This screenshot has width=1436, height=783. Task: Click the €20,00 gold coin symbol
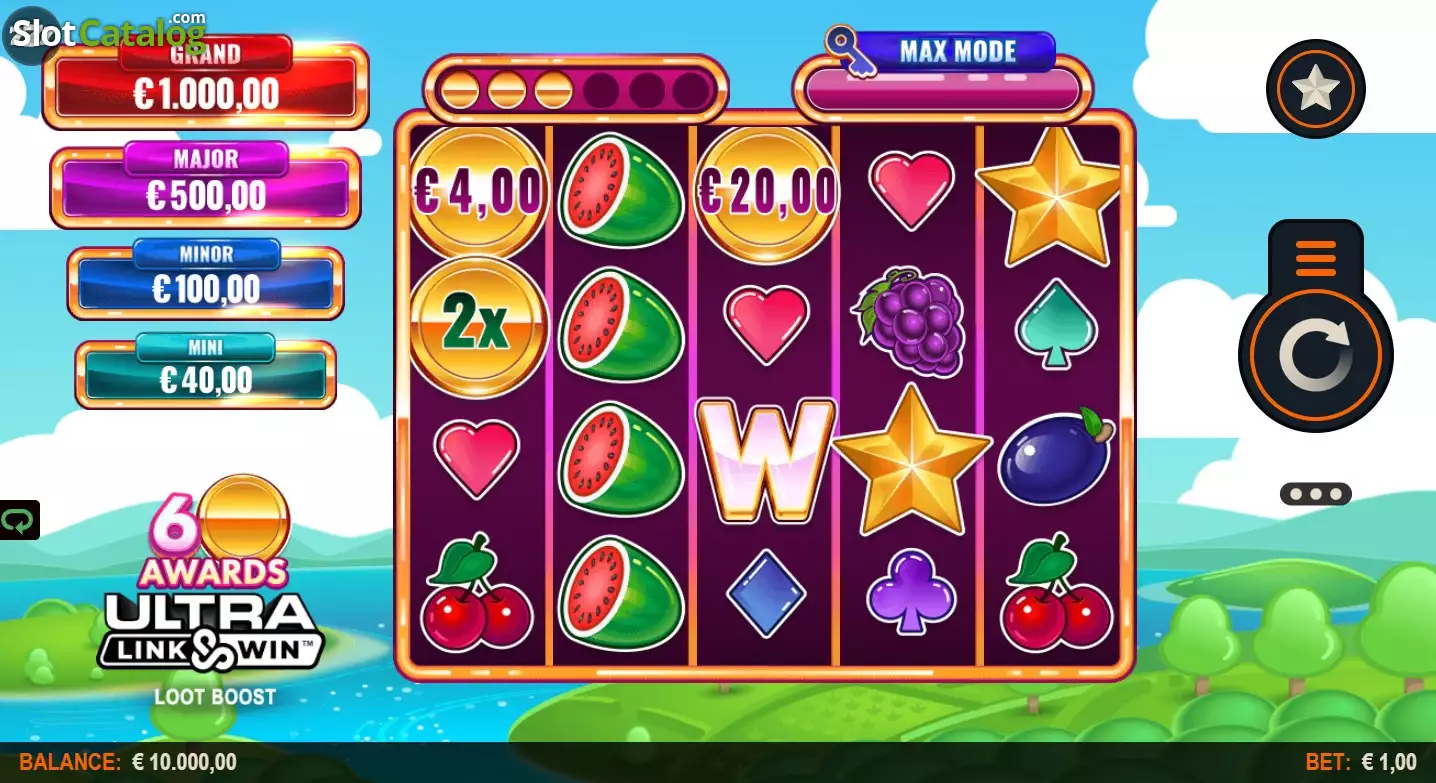point(765,190)
